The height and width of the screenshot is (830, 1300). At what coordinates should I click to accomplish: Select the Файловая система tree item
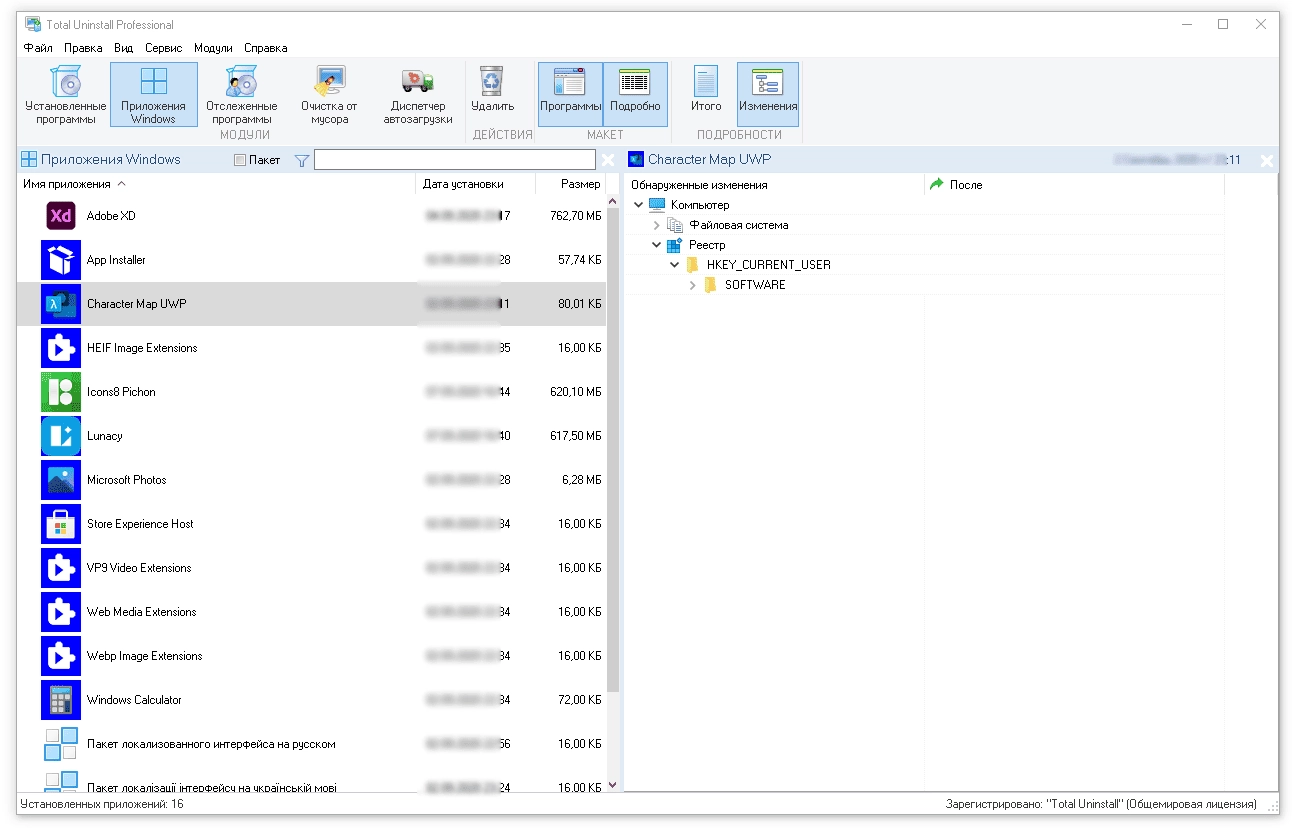tap(738, 225)
